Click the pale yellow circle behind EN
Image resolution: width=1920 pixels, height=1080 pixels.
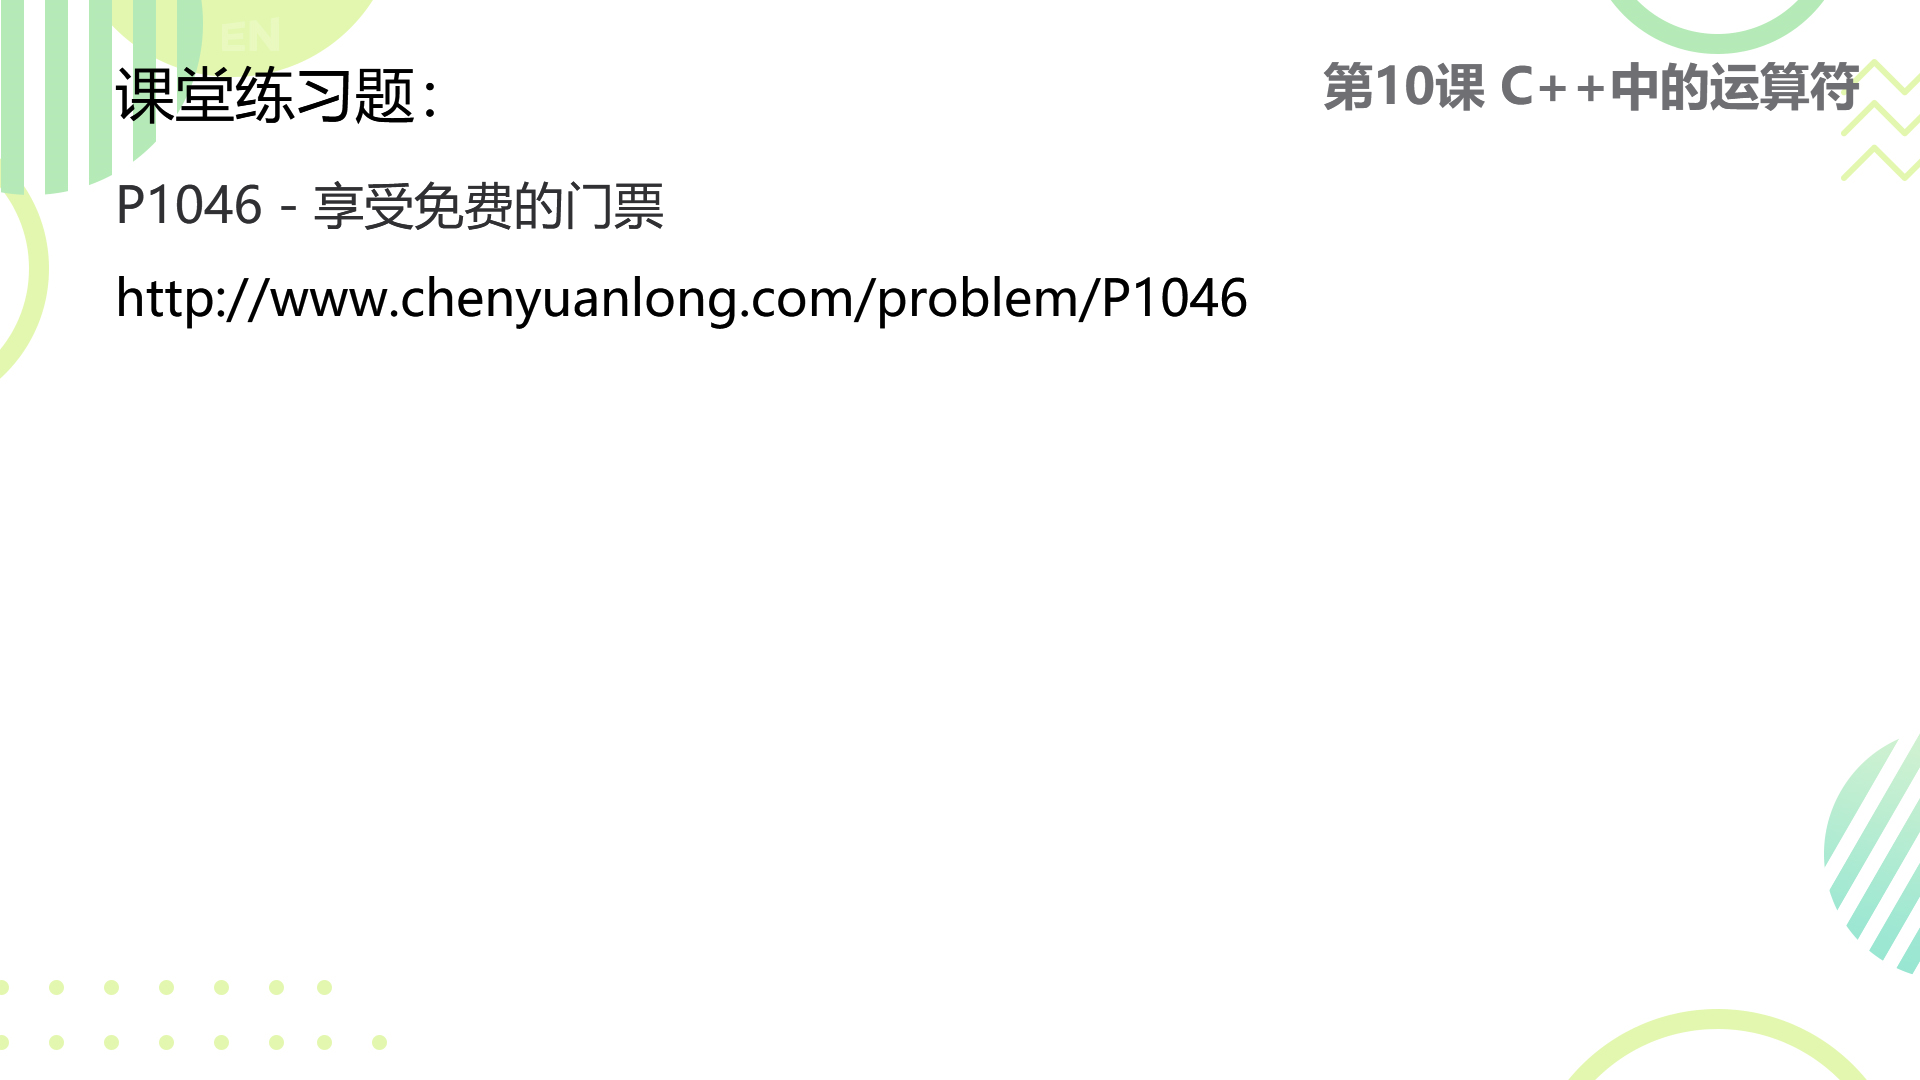point(250,30)
